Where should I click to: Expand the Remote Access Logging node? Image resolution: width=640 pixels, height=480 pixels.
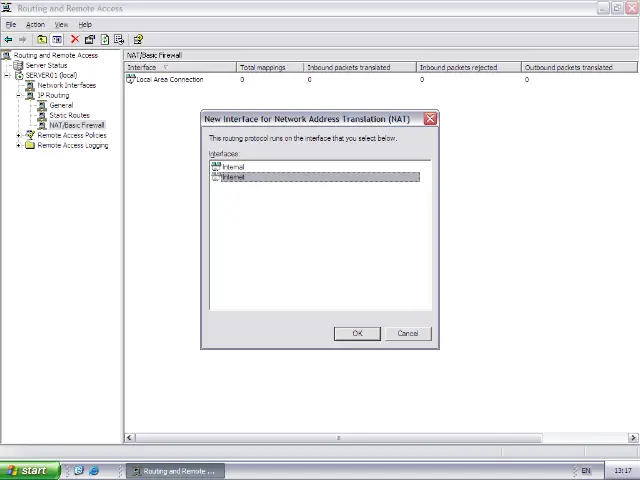point(18,145)
